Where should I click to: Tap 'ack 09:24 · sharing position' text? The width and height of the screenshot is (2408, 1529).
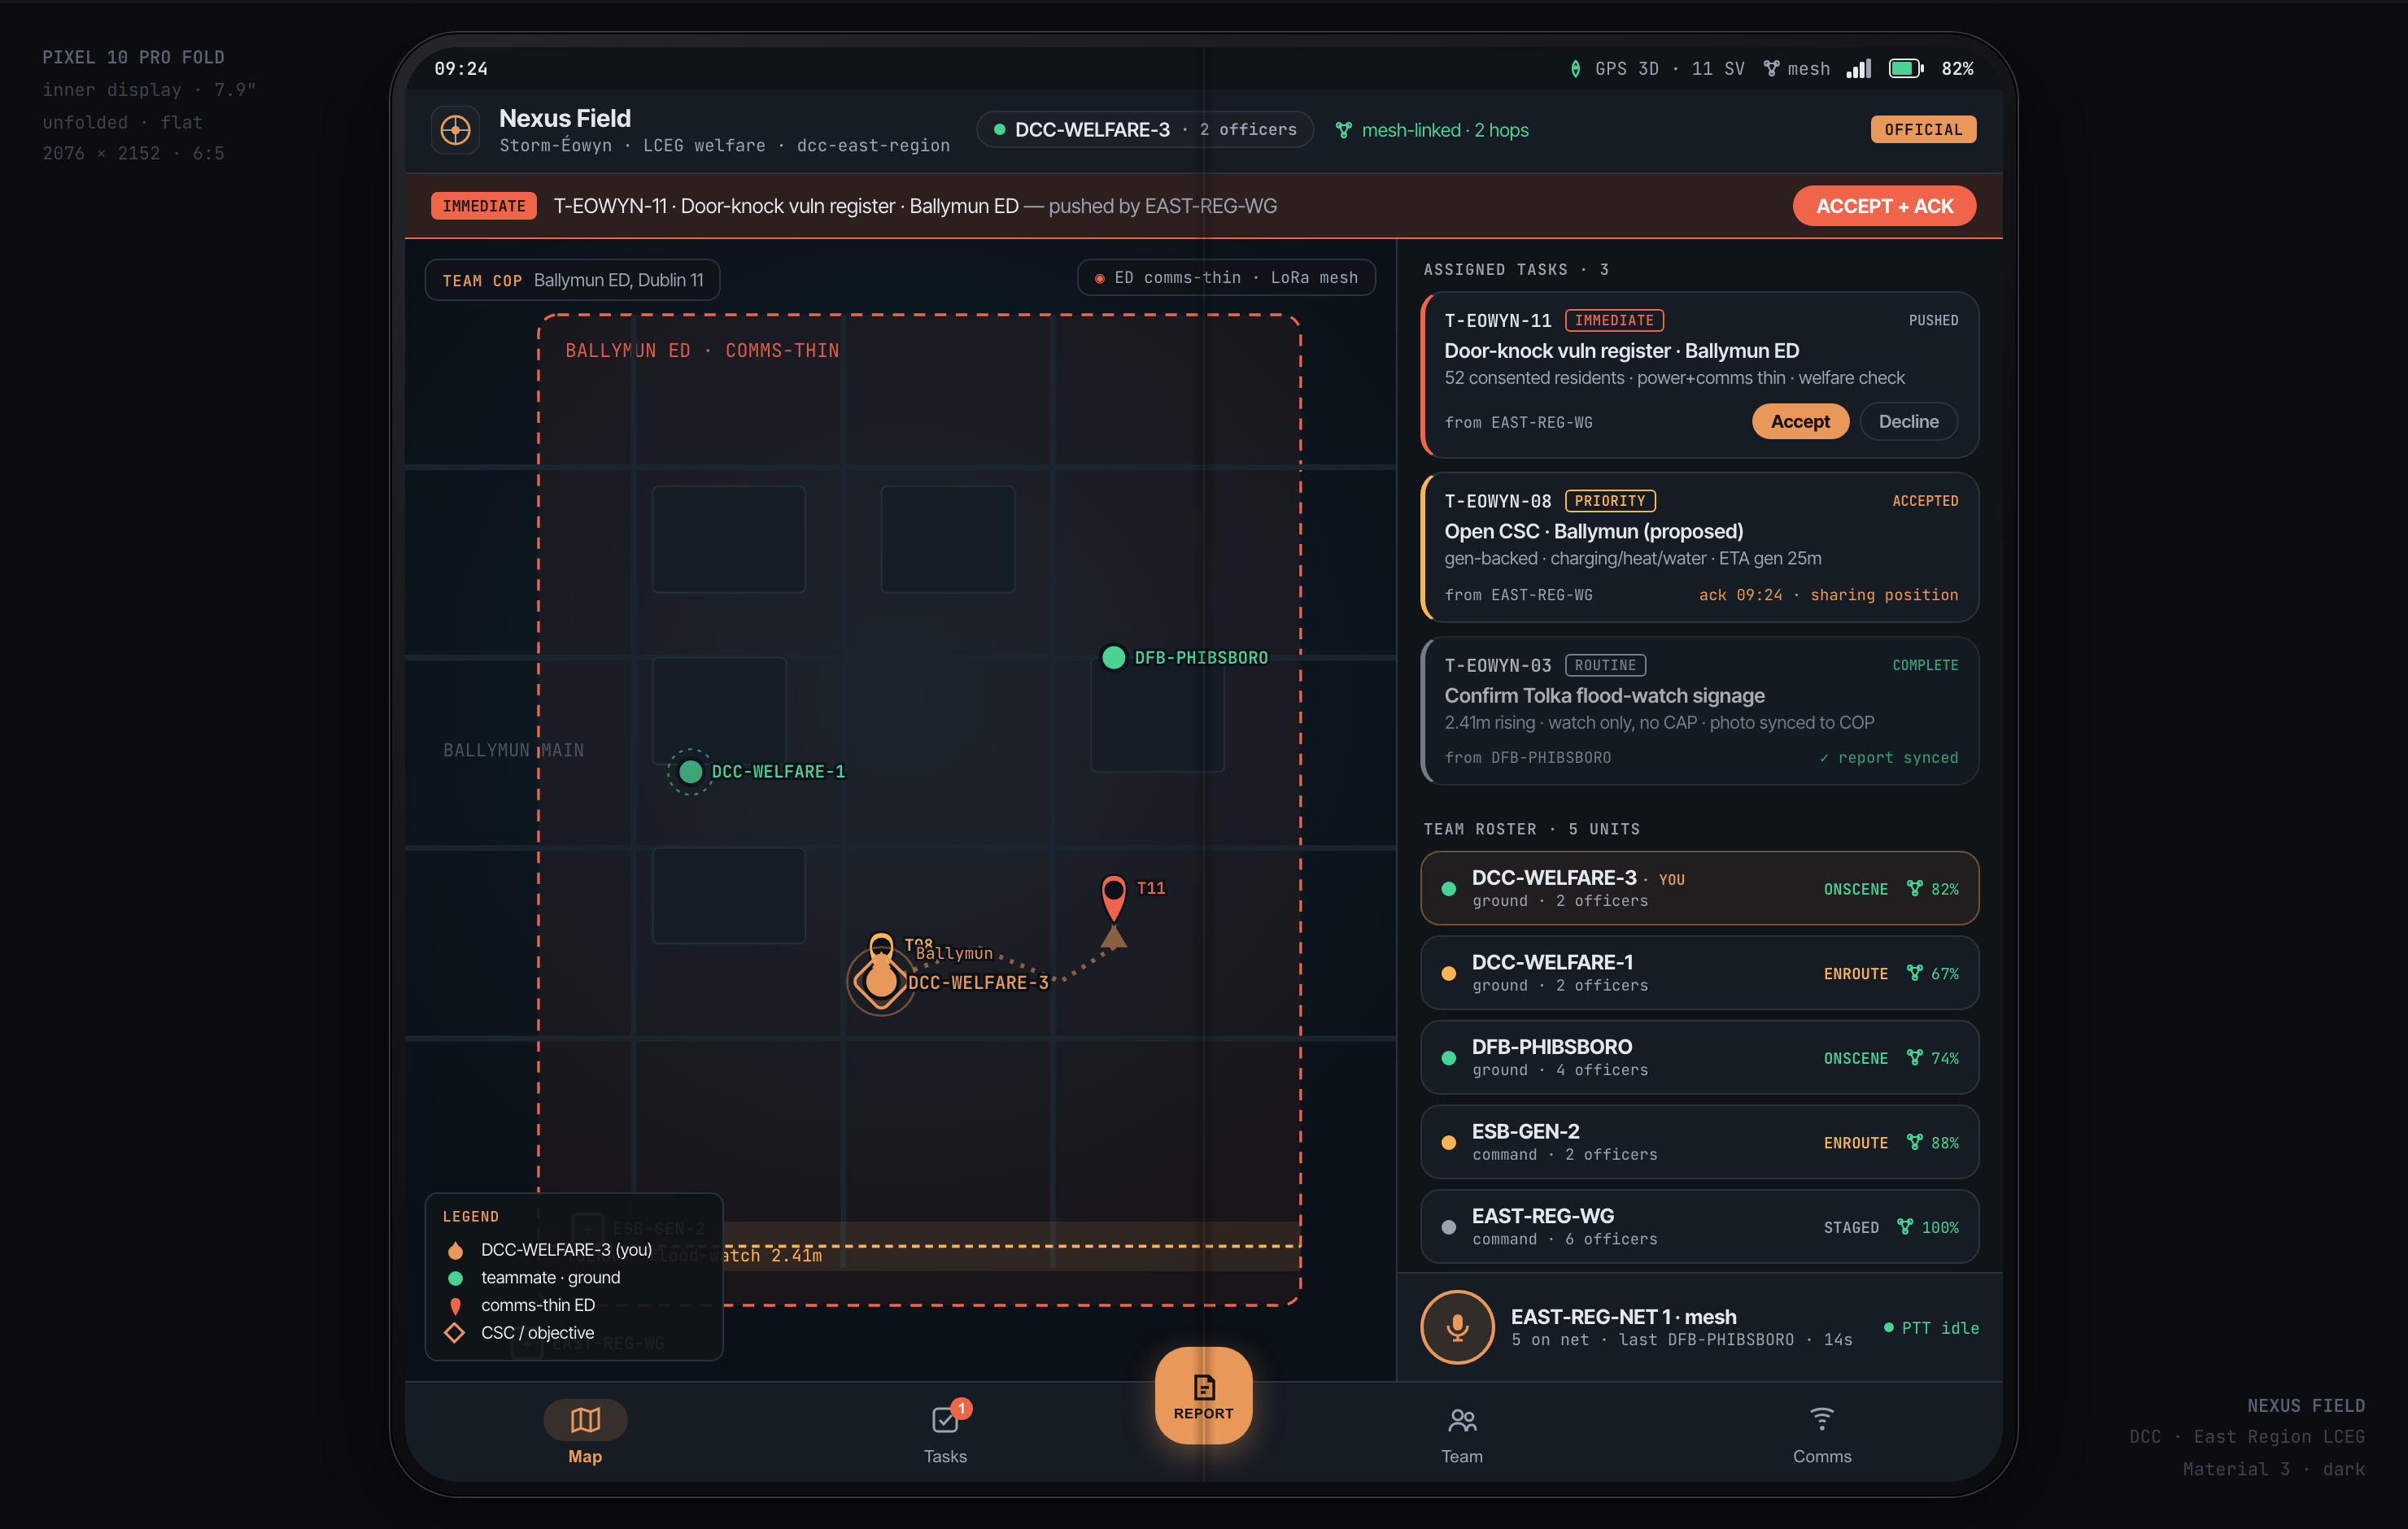(x=1828, y=595)
